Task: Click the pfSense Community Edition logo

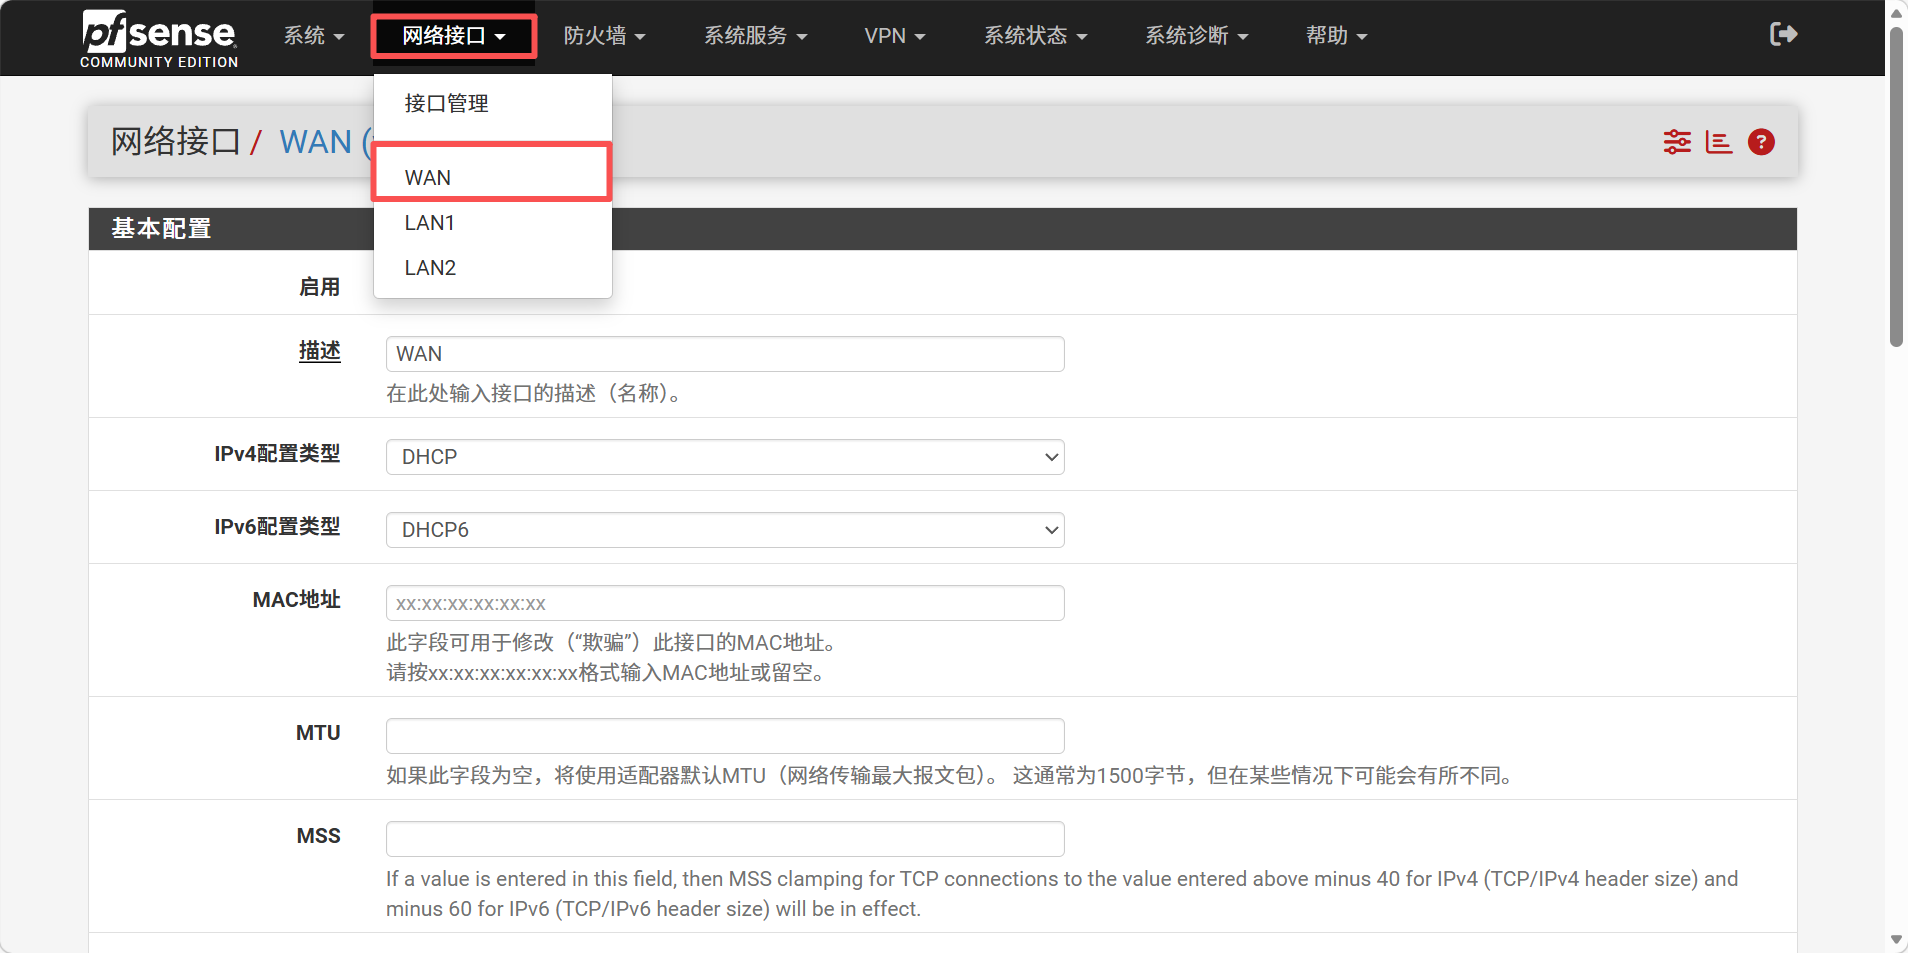Action: tap(159, 38)
